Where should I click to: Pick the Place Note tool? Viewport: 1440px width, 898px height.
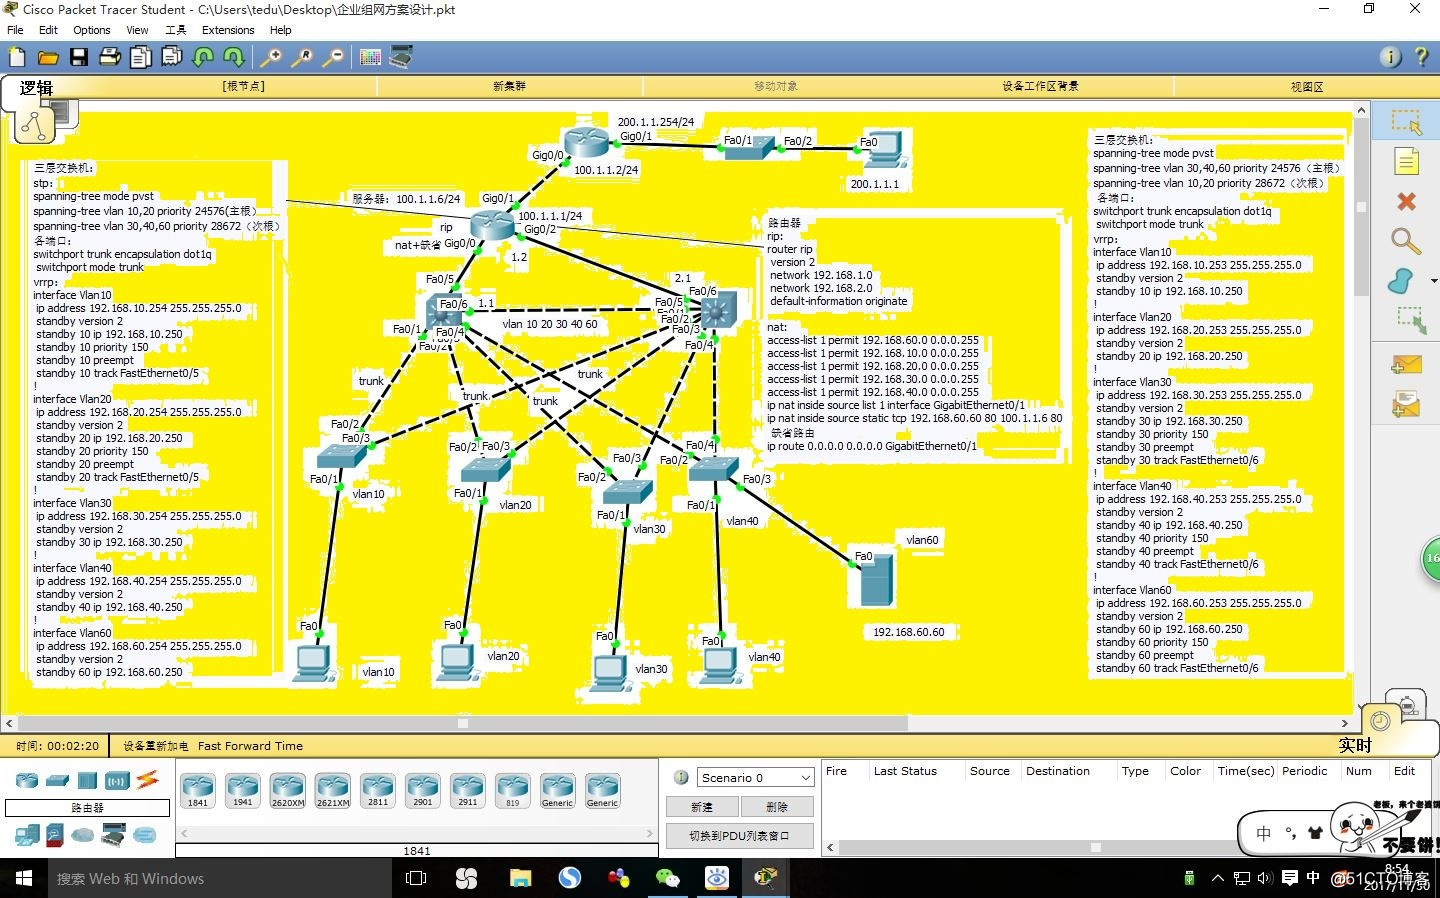pyautogui.click(x=1406, y=161)
